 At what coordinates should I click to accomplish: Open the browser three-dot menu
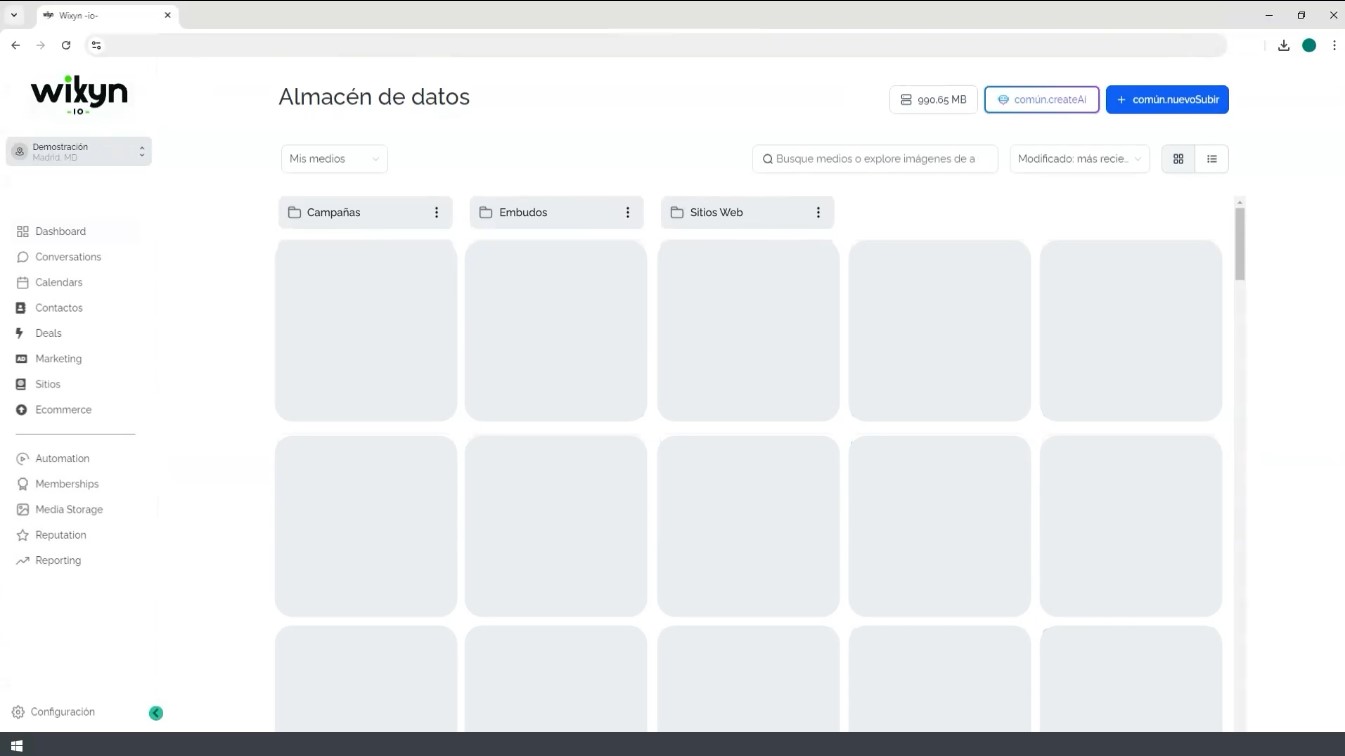(x=1334, y=45)
